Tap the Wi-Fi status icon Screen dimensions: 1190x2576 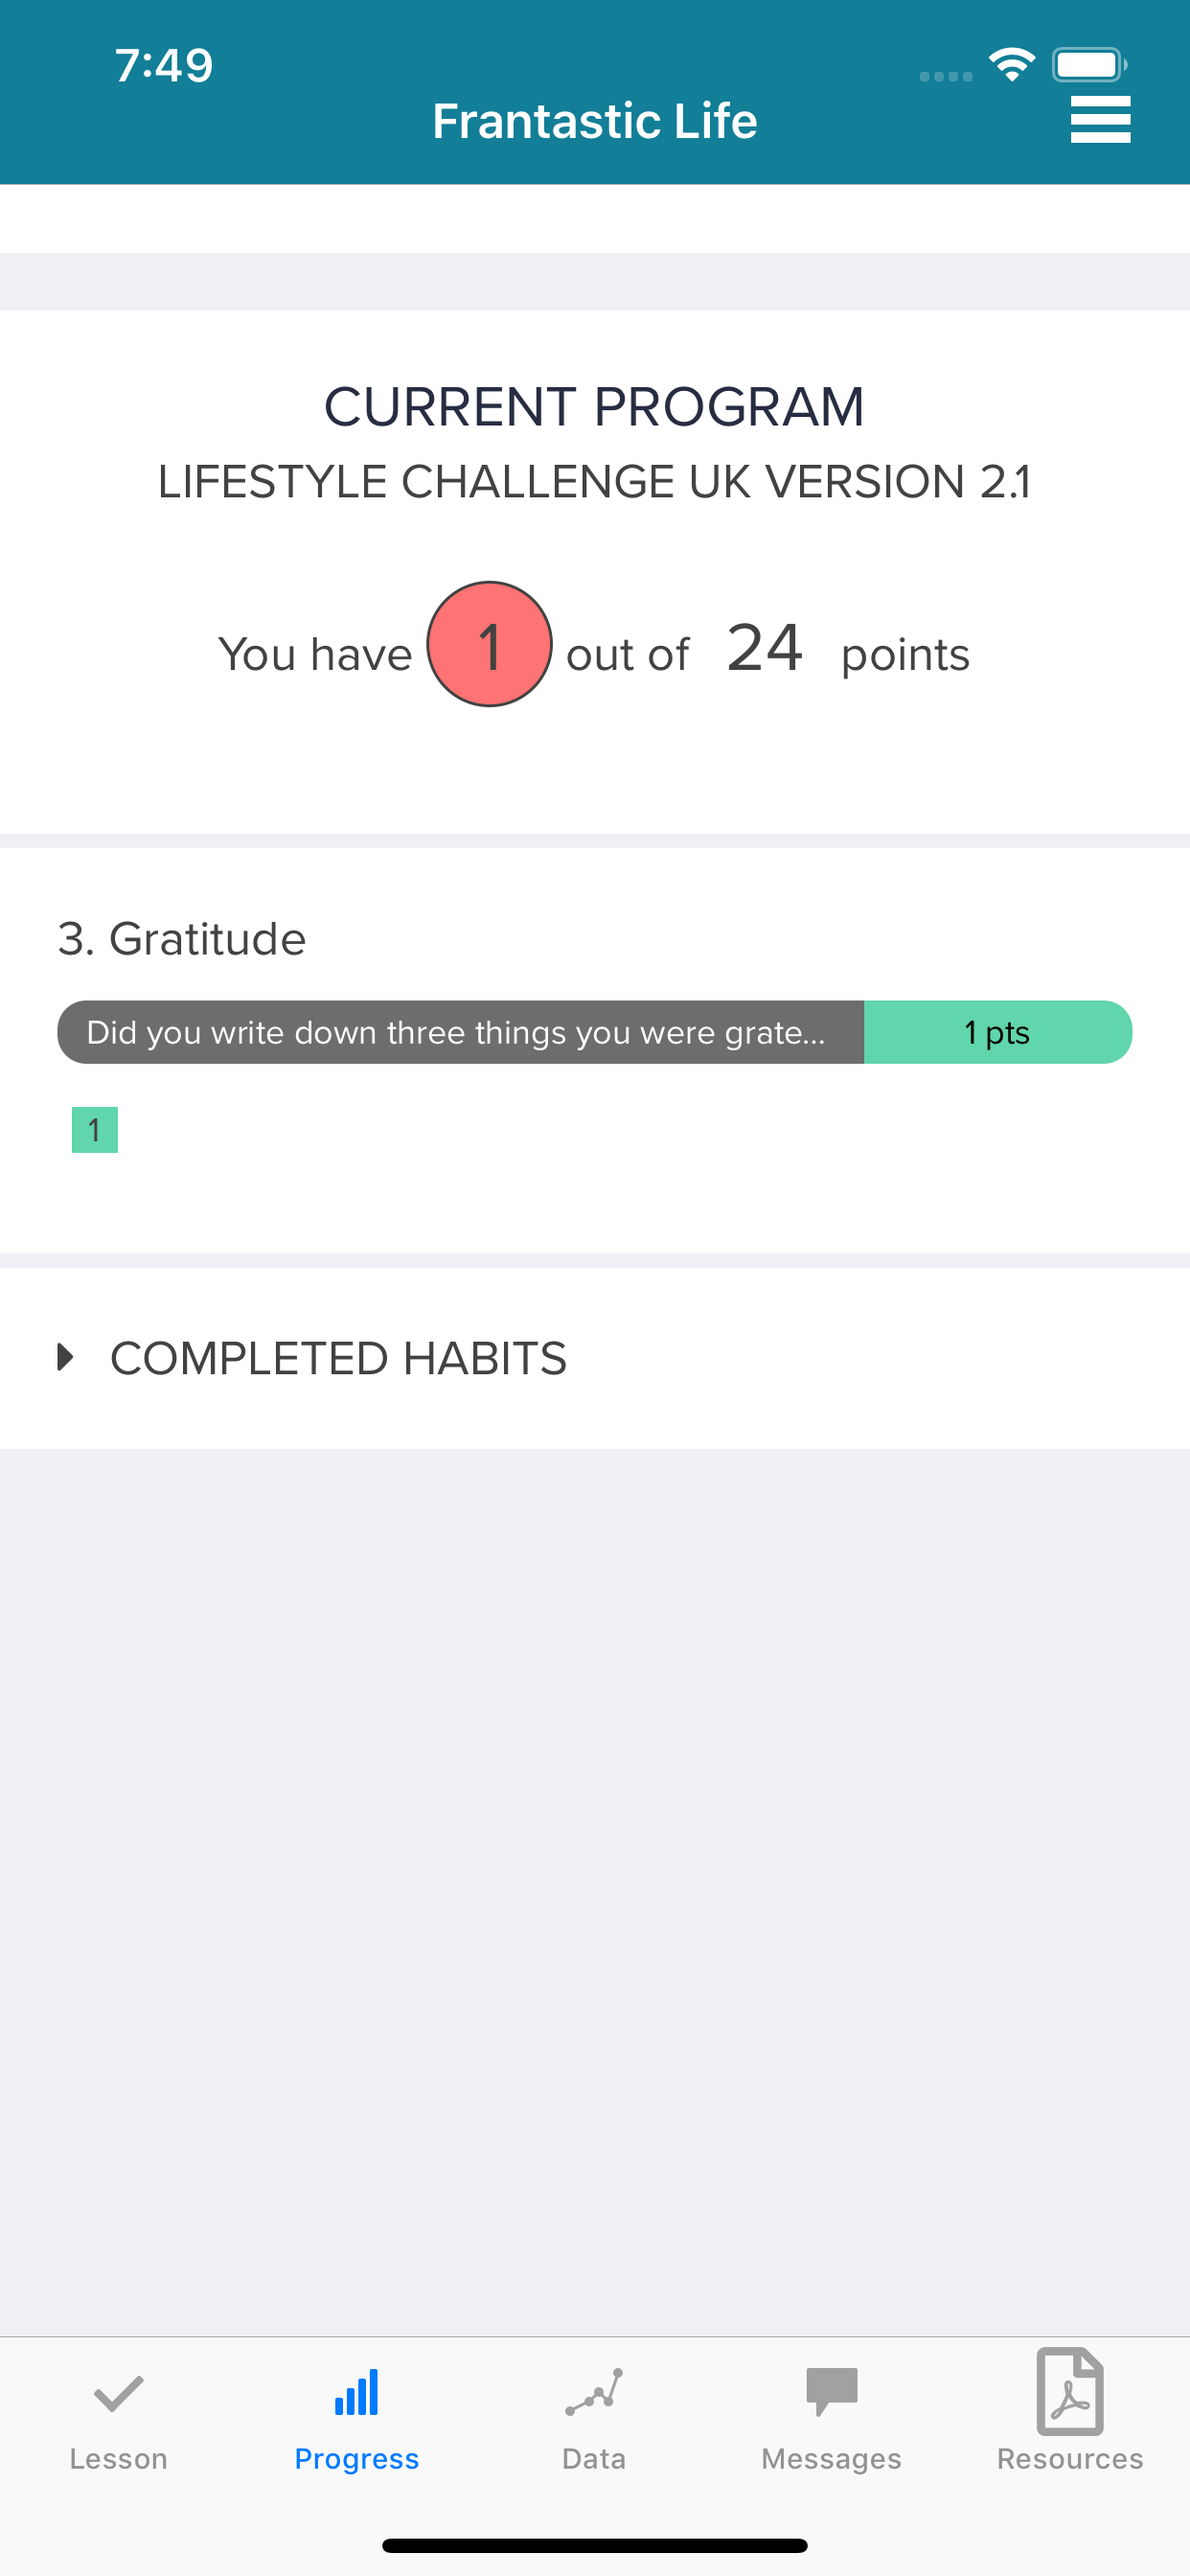(1012, 65)
